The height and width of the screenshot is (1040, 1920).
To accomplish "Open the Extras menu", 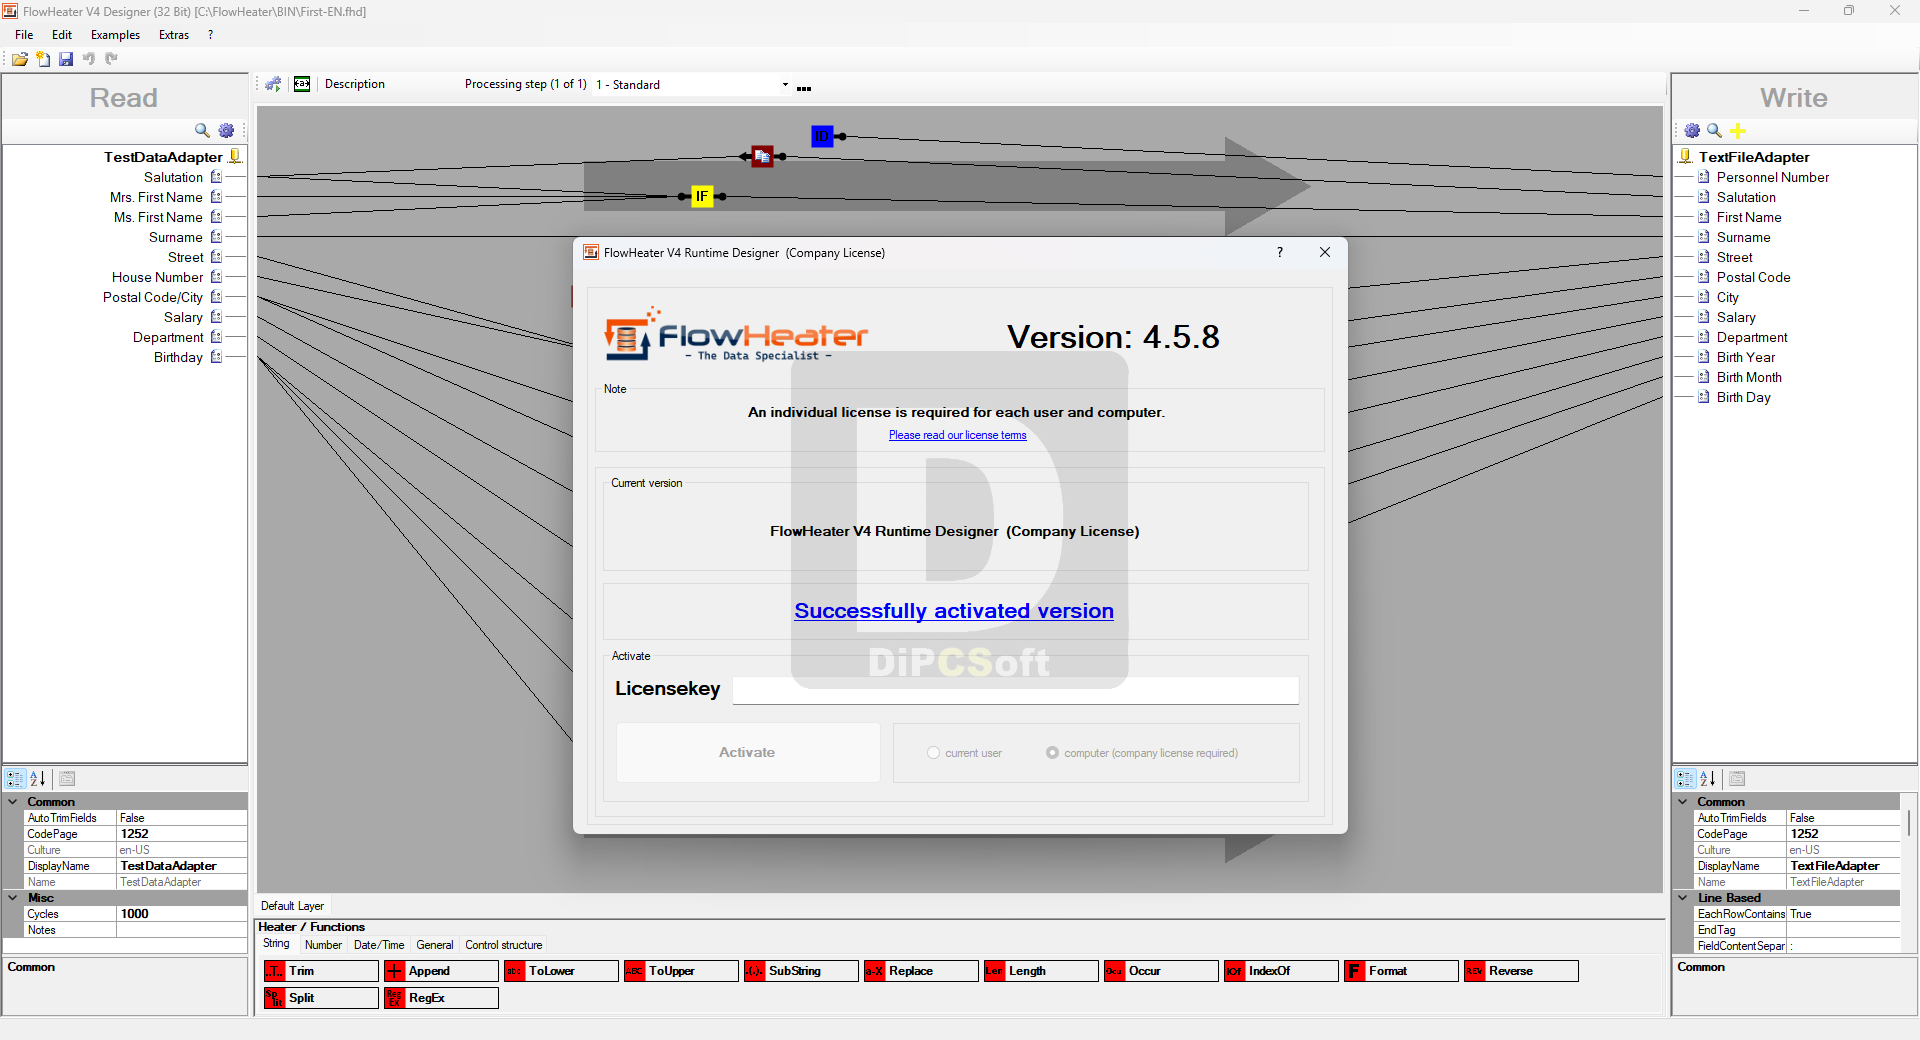I will pos(174,35).
